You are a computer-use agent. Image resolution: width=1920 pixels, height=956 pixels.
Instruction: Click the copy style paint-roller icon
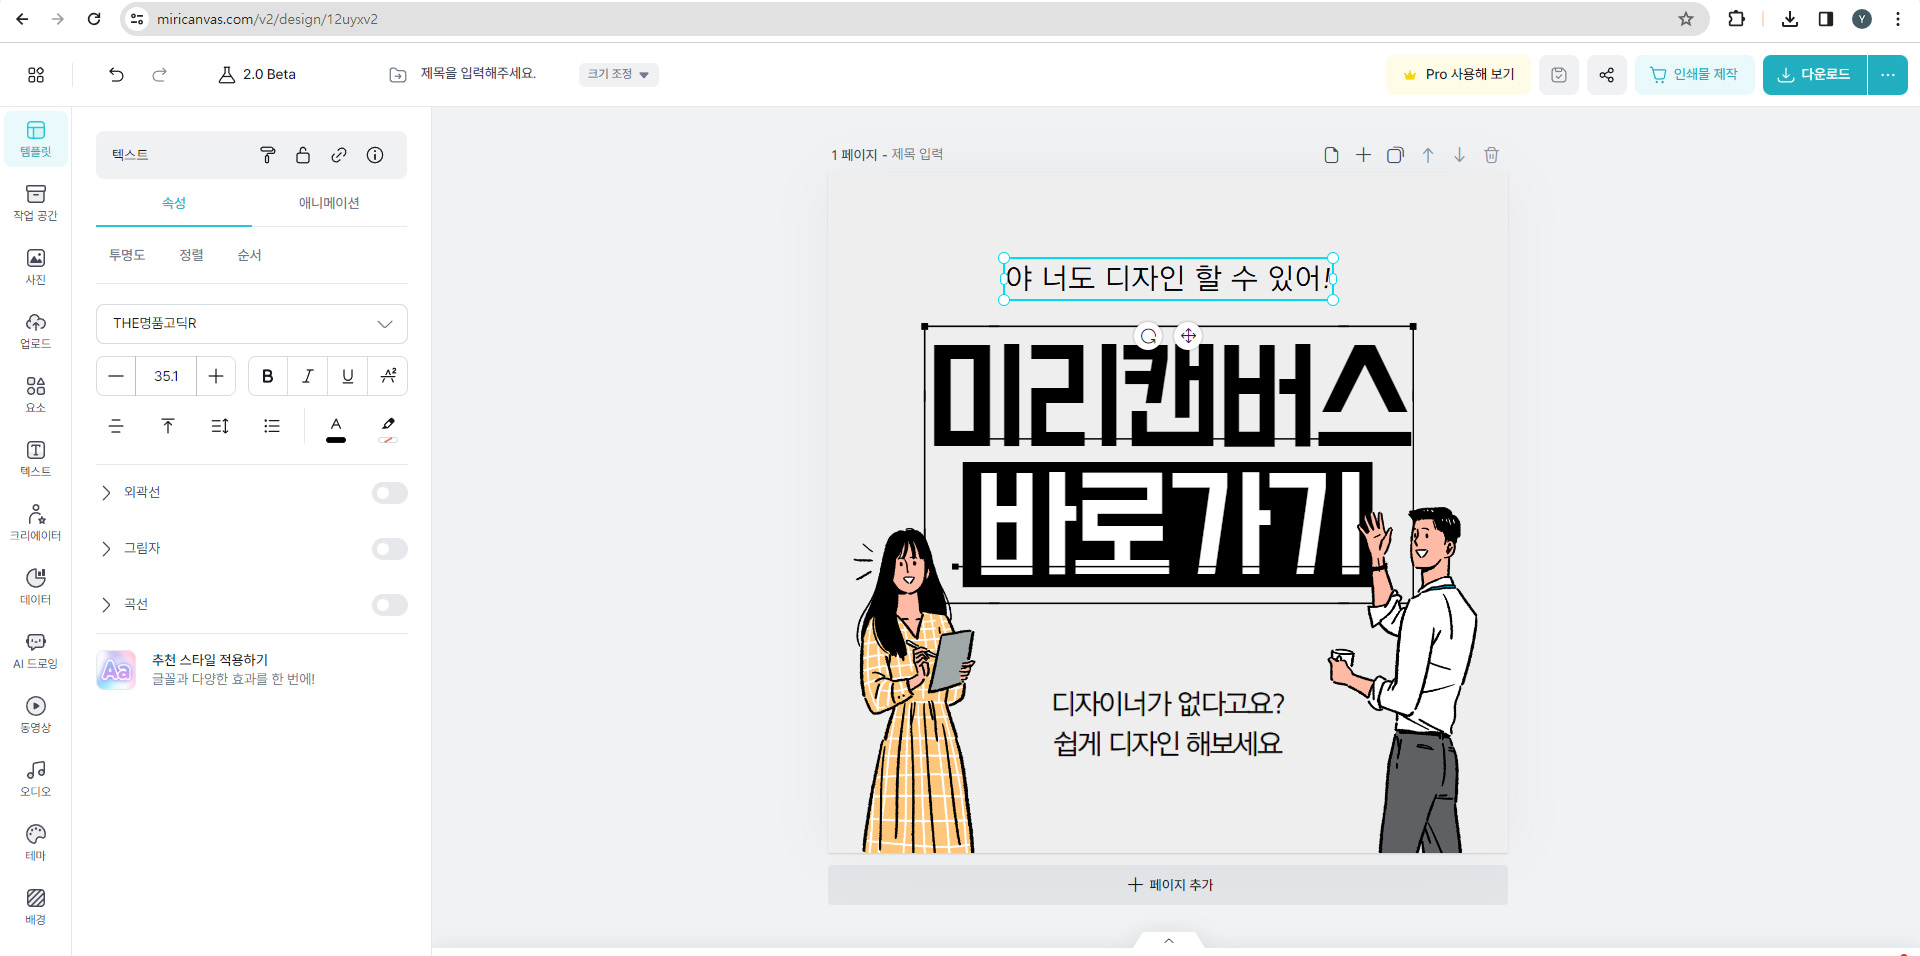coord(267,155)
